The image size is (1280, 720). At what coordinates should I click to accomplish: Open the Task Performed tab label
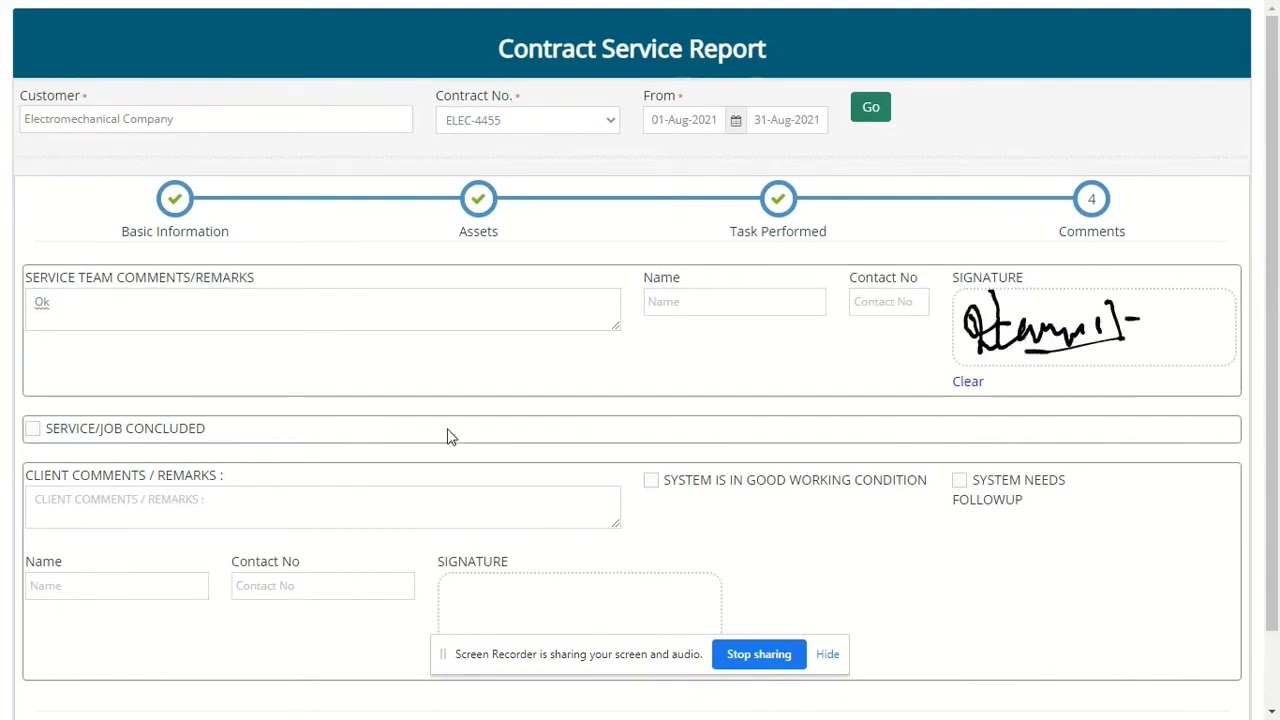778,231
